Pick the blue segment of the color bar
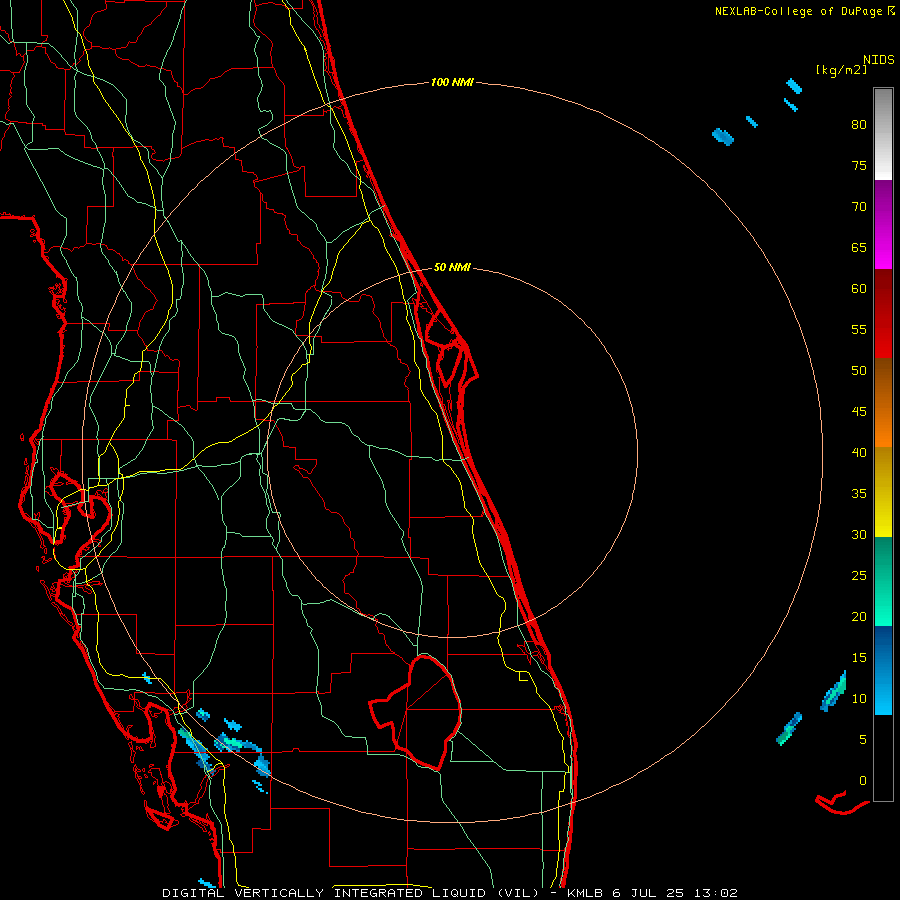Screen dimensions: 900x900 (x=883, y=670)
